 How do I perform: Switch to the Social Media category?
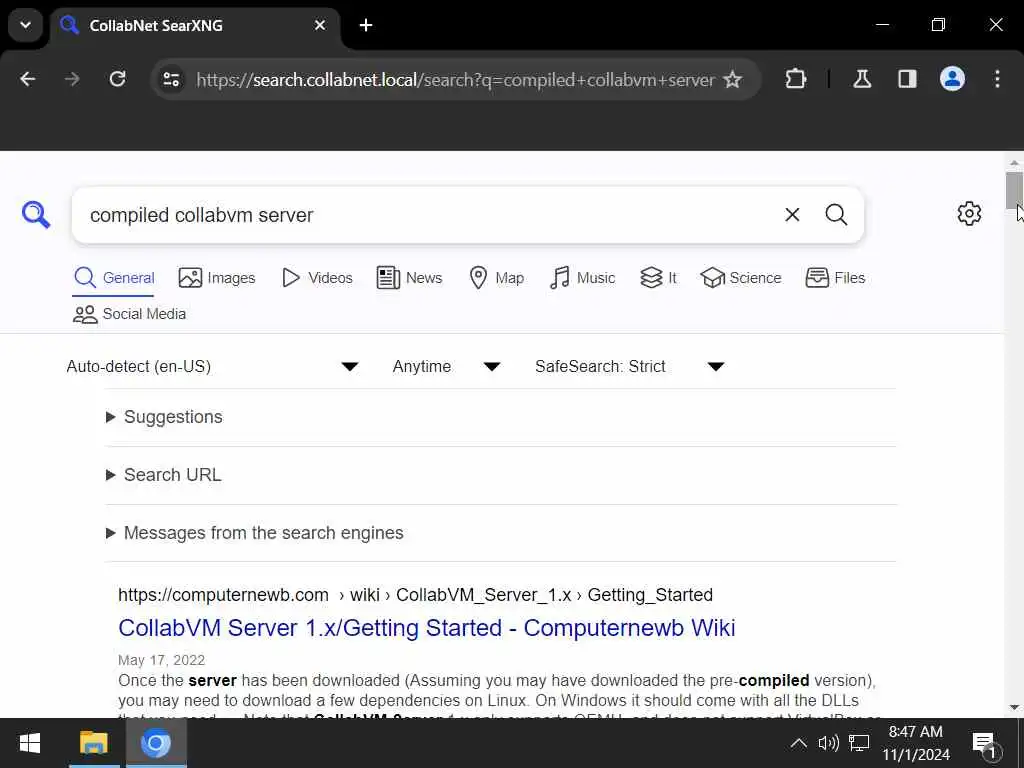pyautogui.click(x=129, y=314)
